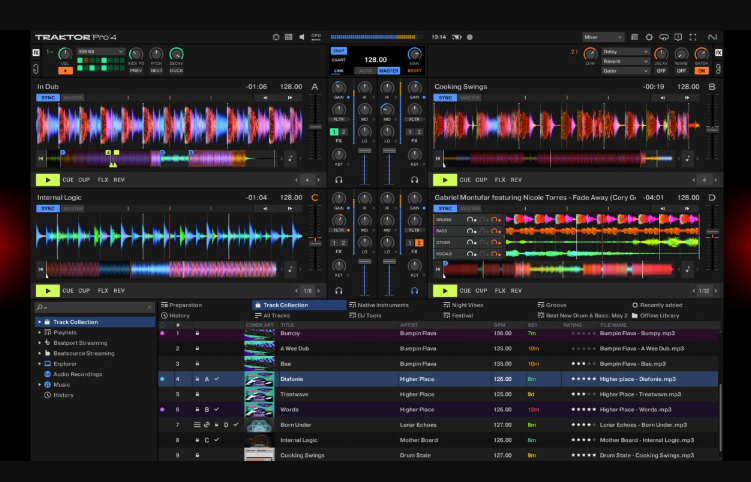Click CUE on Deck B
751x482 pixels.
click(465, 180)
